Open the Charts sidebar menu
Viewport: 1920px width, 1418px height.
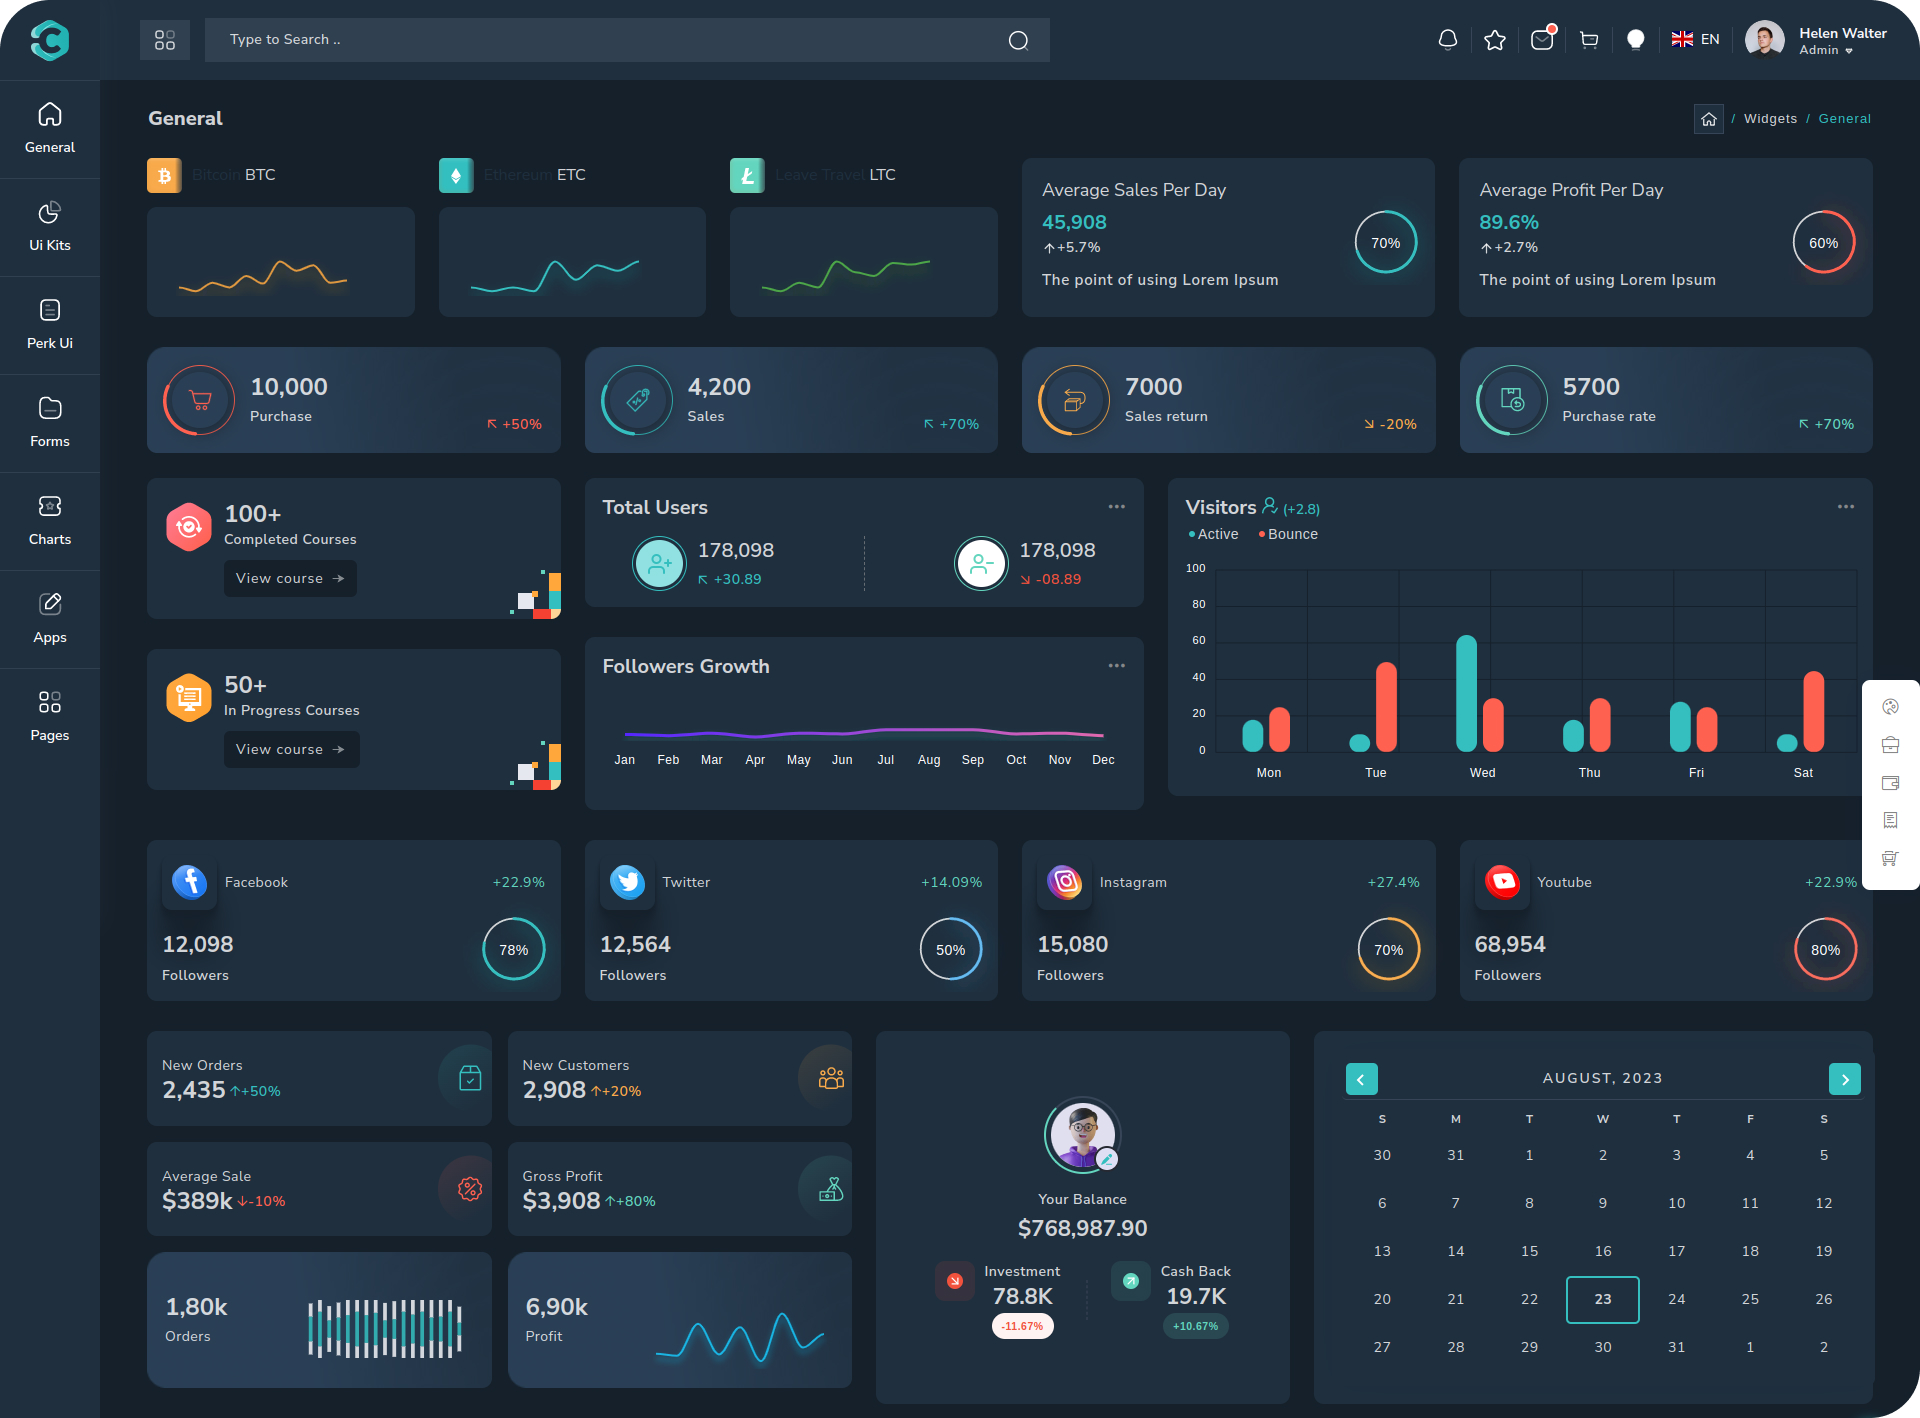[x=50, y=520]
